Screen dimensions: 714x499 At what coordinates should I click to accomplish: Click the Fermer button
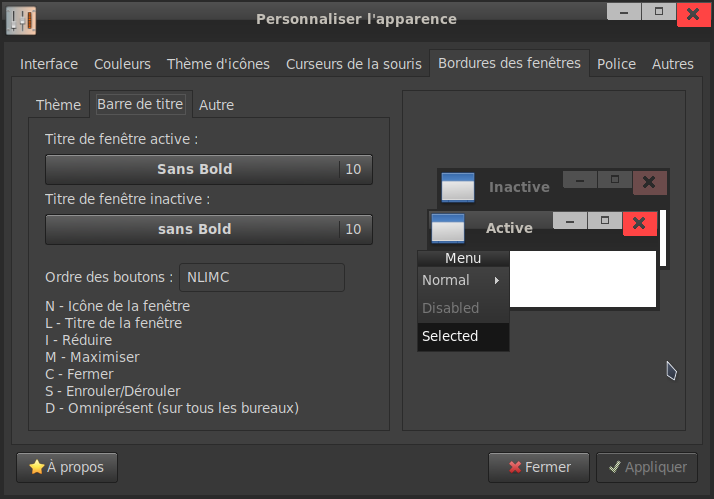point(539,467)
